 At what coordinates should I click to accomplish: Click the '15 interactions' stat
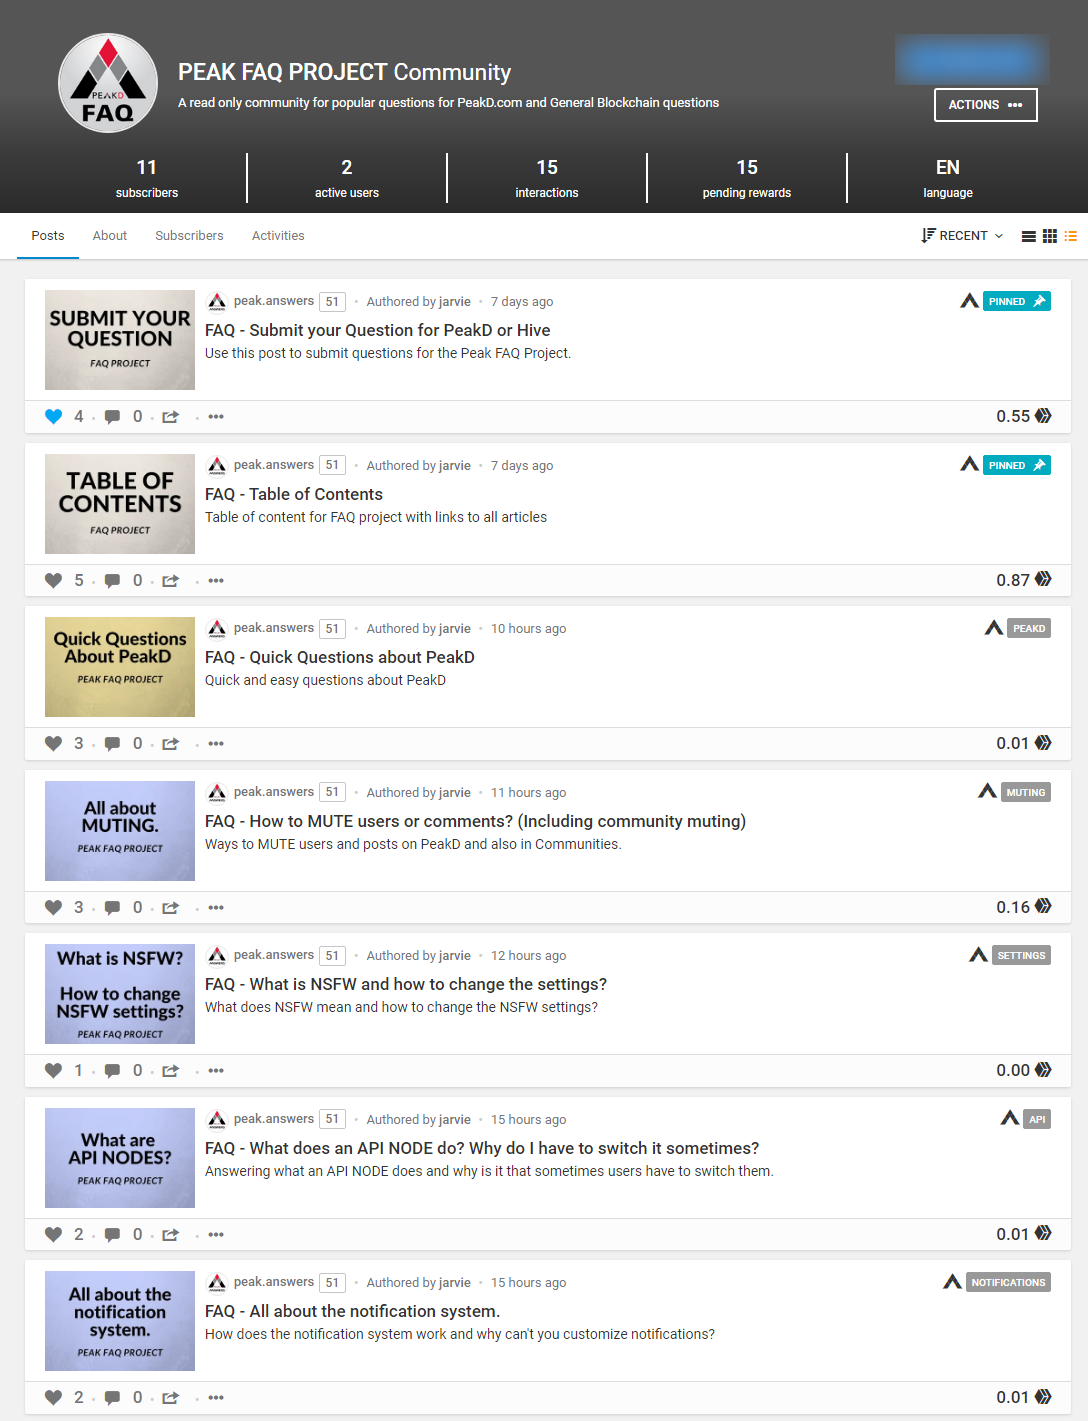click(x=547, y=178)
